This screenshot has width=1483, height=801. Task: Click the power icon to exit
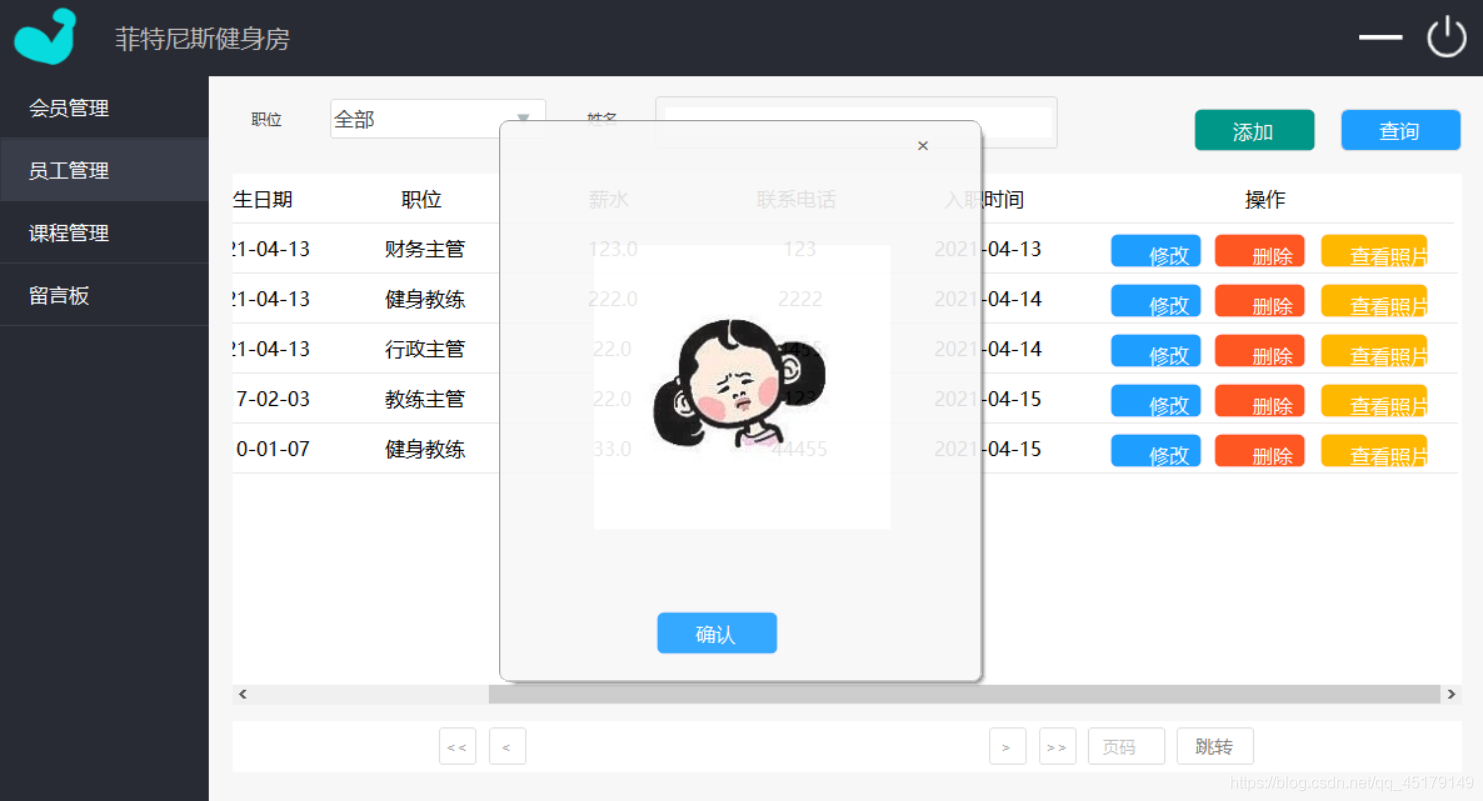[1446, 38]
